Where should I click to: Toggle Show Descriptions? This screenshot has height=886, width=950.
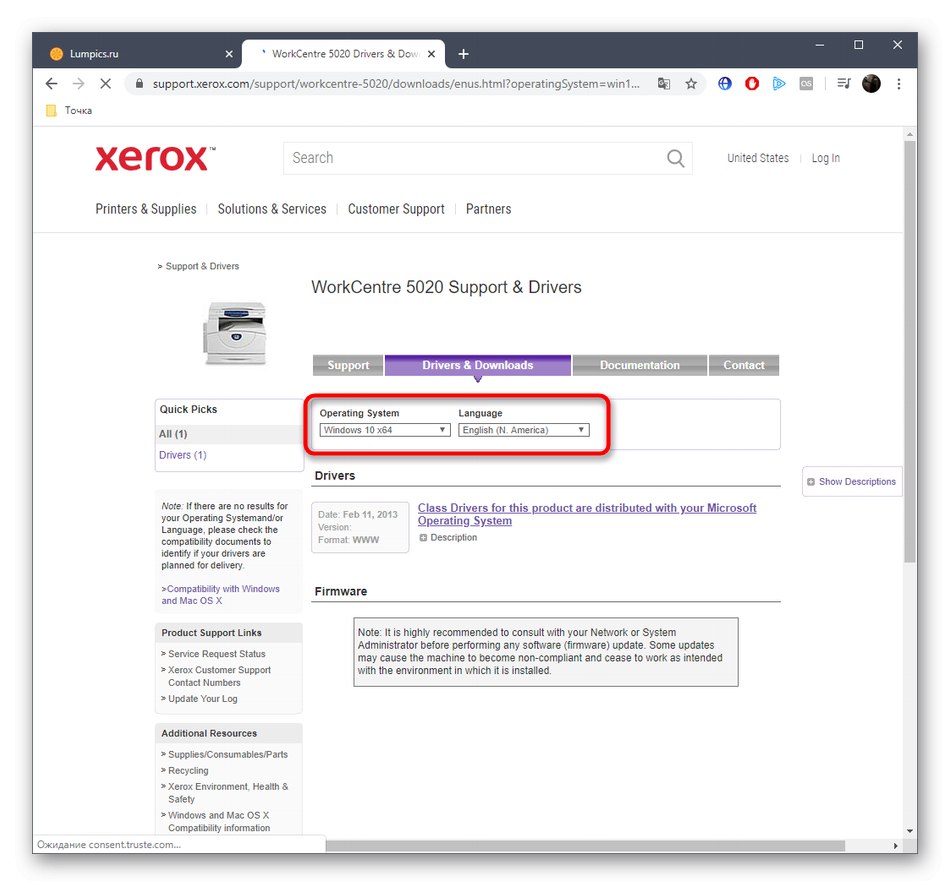pos(852,481)
